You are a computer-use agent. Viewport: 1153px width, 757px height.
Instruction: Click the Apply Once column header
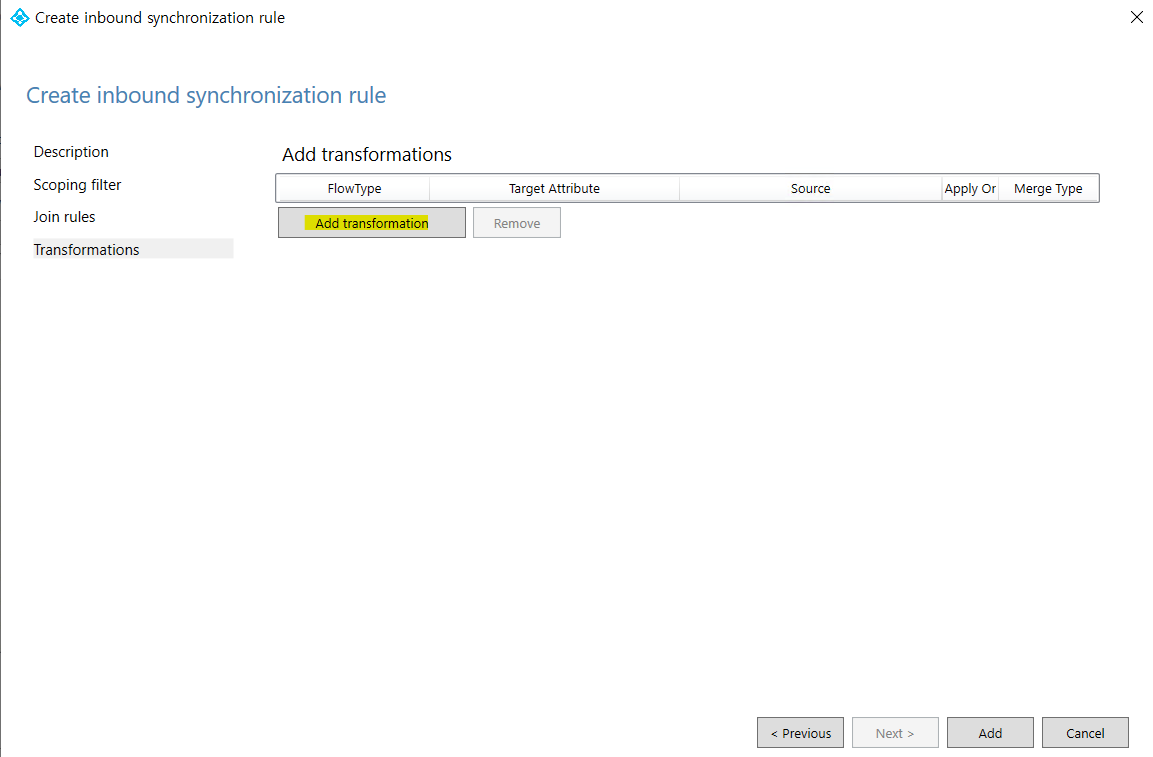pos(970,188)
